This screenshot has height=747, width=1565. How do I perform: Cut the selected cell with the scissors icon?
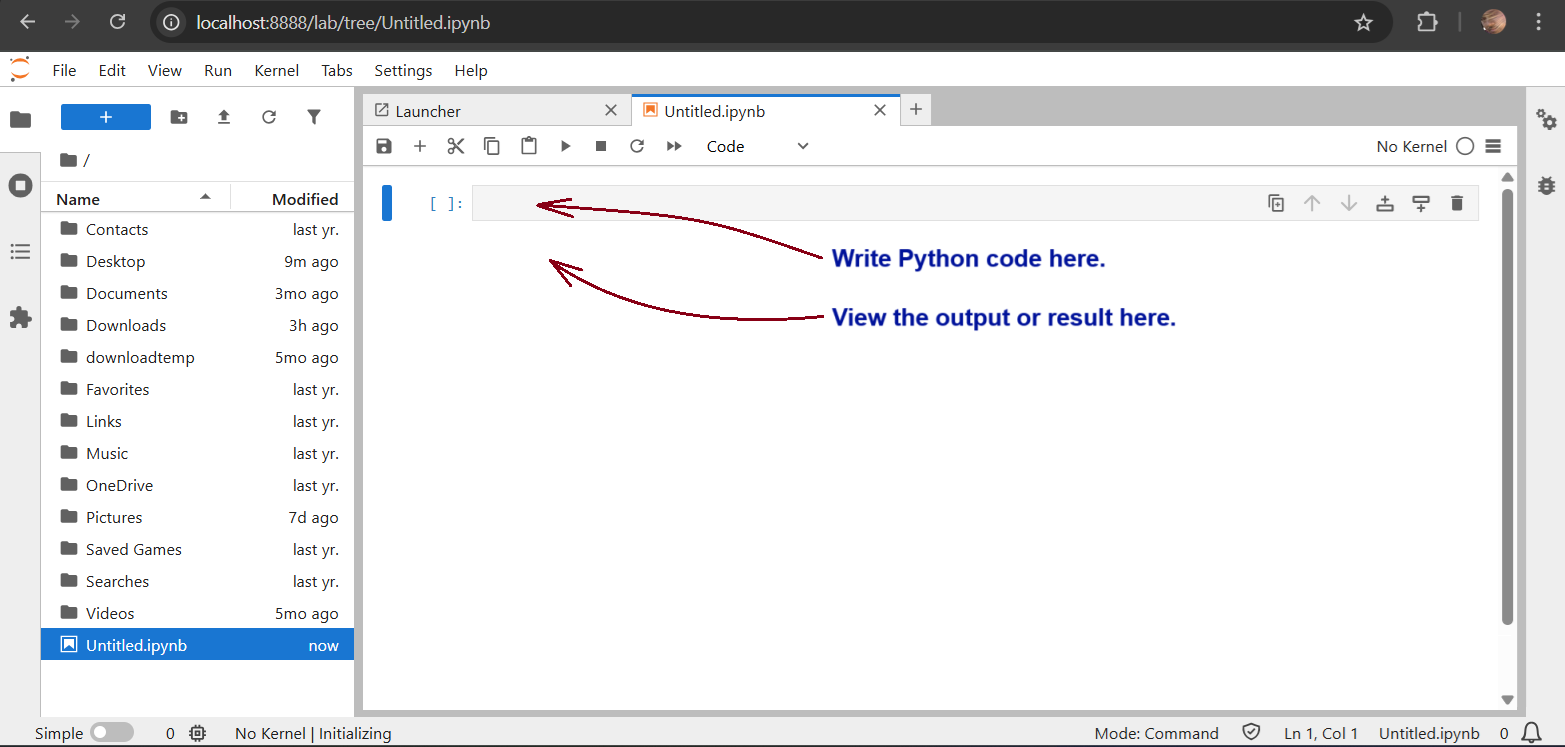pyautogui.click(x=456, y=146)
